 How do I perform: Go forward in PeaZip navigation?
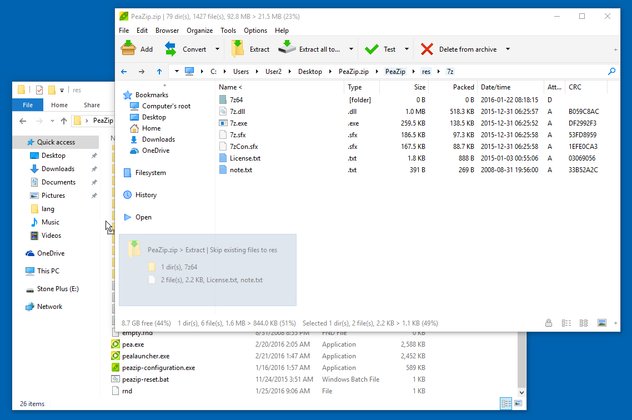pos(141,72)
